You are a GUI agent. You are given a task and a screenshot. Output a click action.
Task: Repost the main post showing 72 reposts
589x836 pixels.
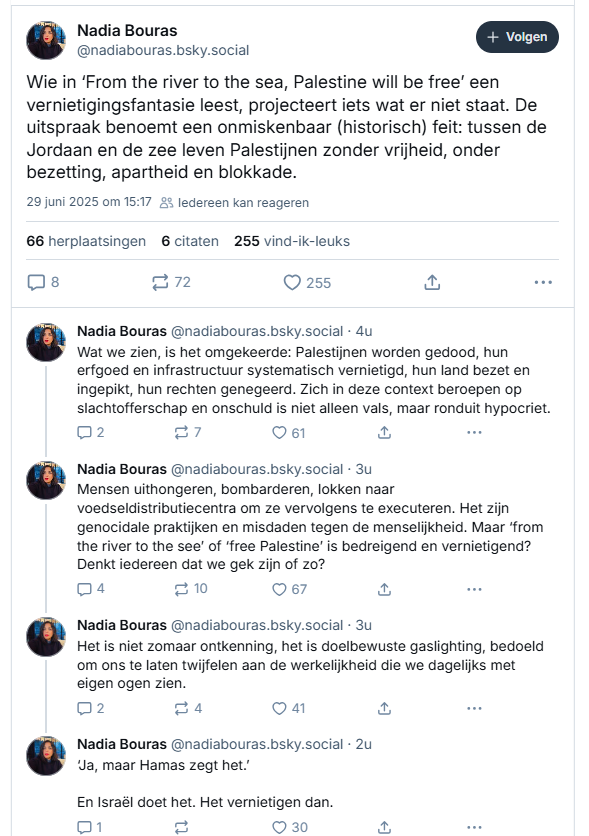coord(171,282)
